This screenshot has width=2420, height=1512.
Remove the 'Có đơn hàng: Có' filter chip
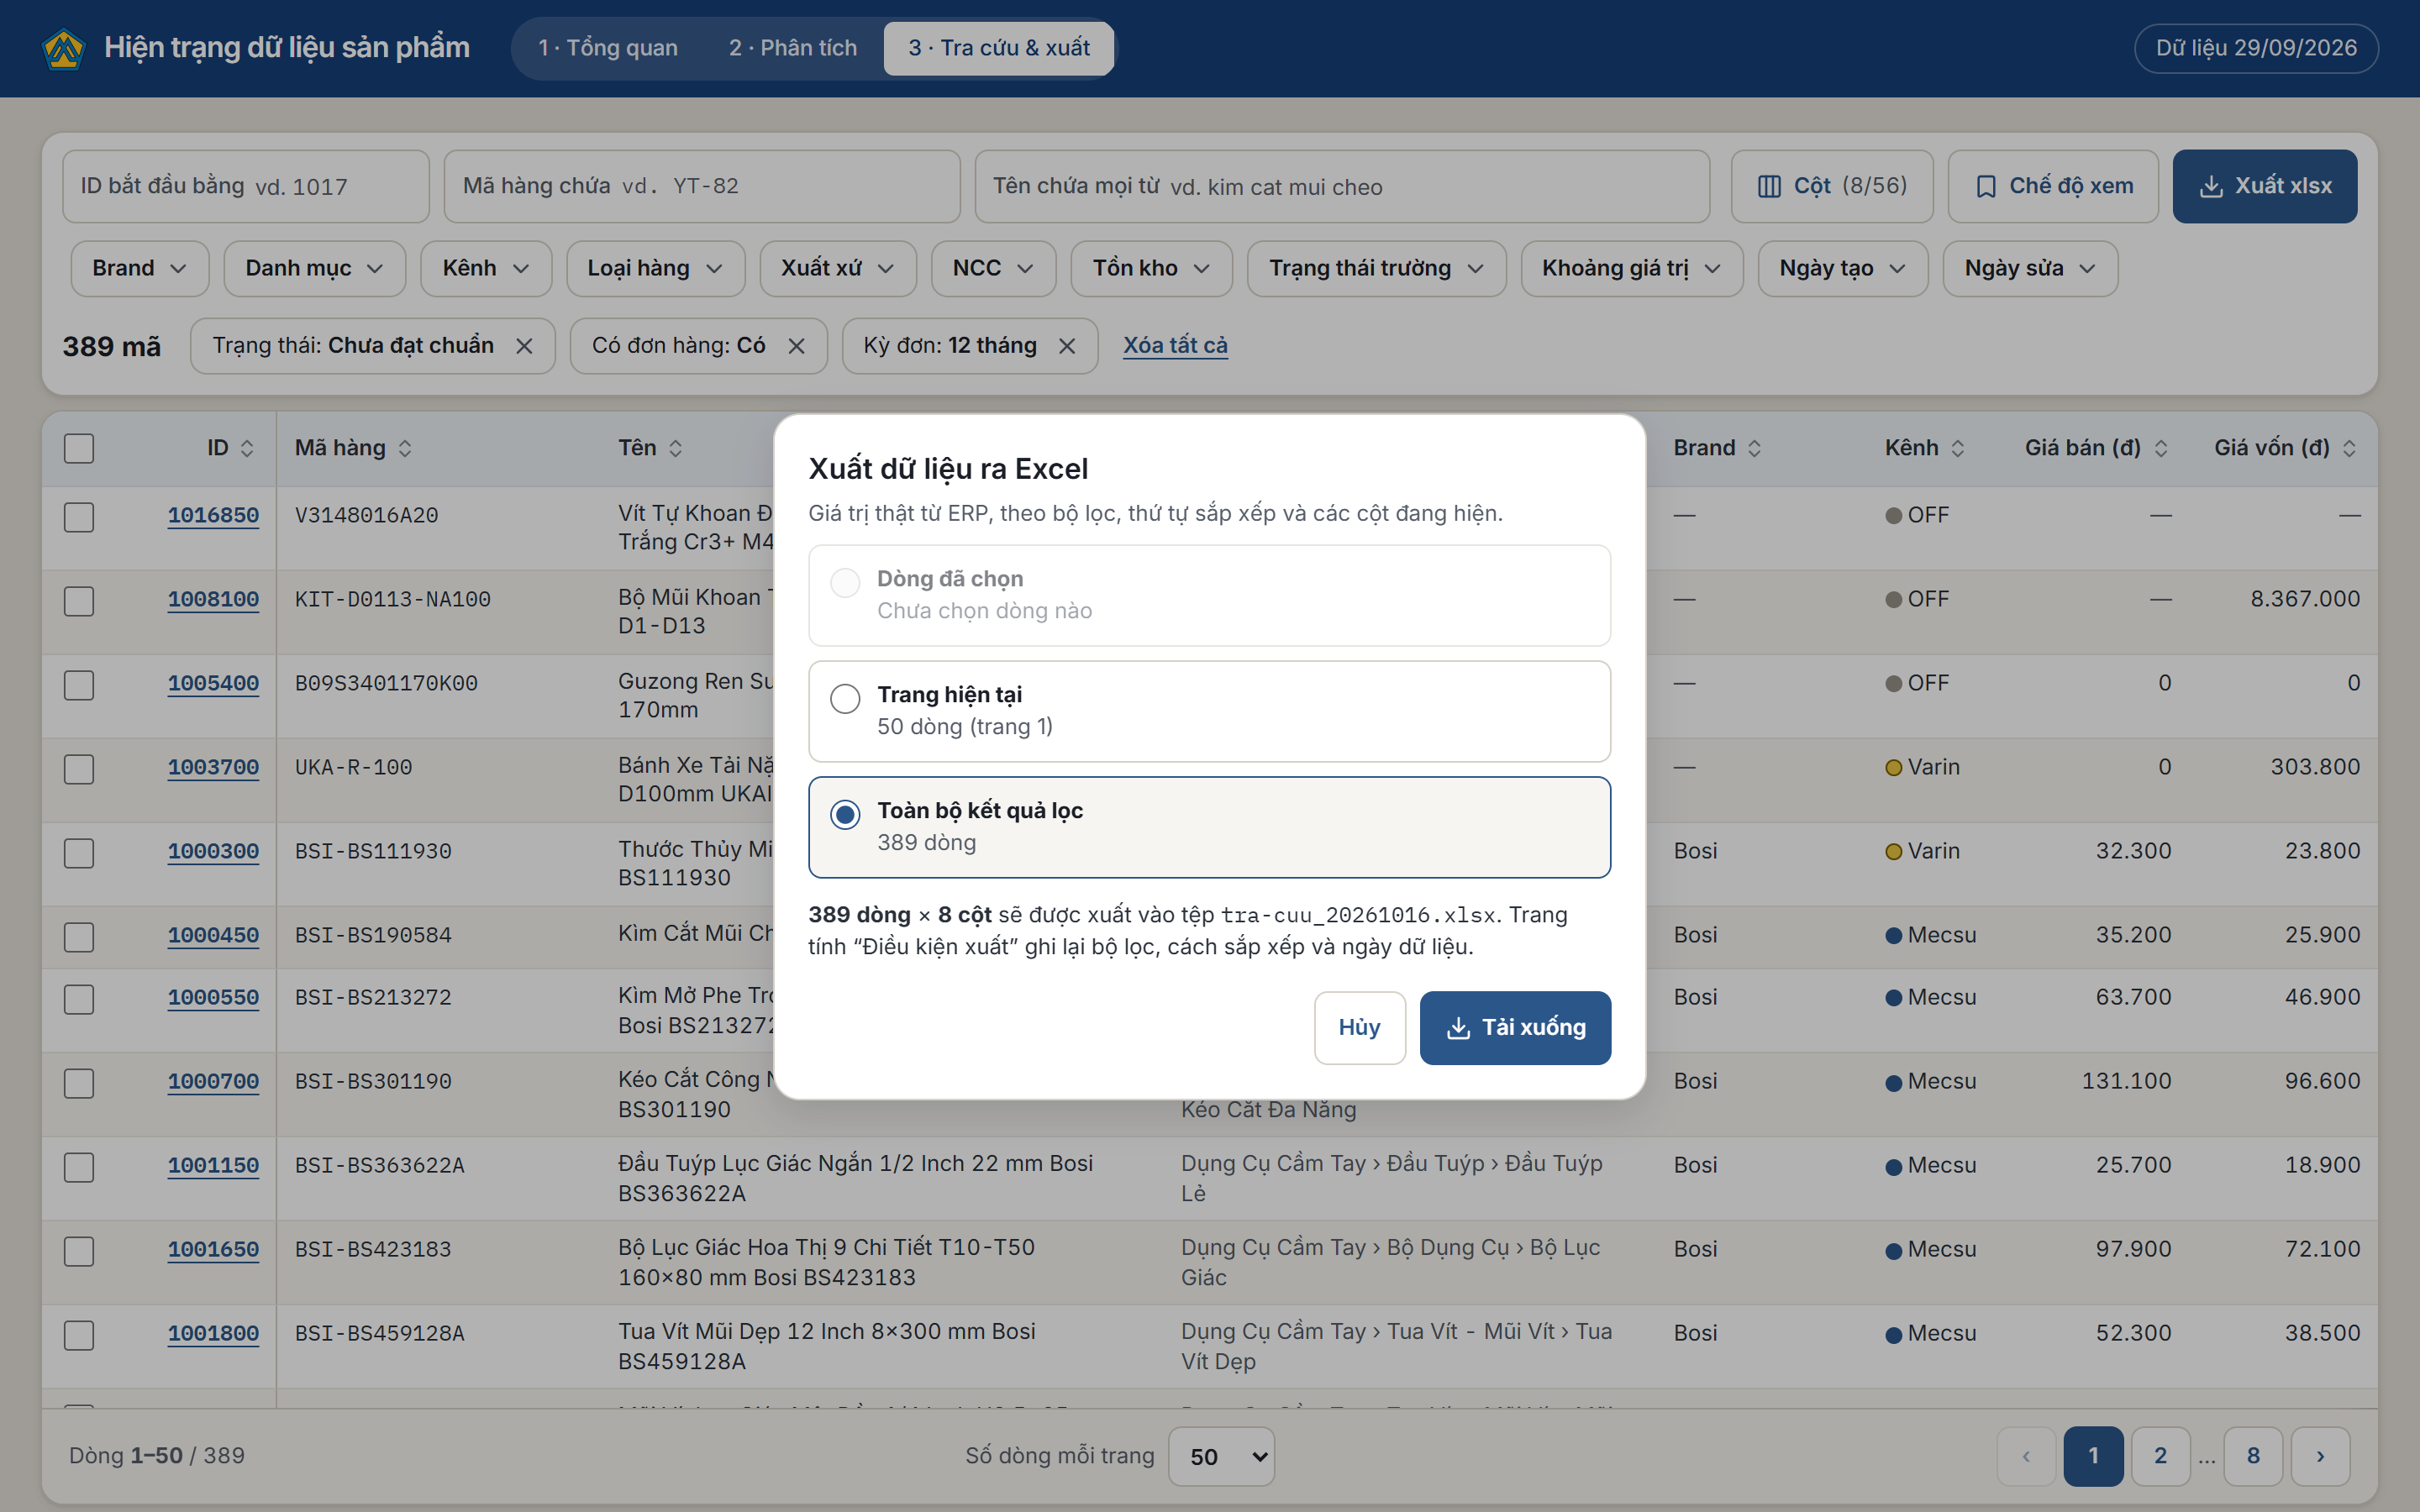[x=796, y=346]
